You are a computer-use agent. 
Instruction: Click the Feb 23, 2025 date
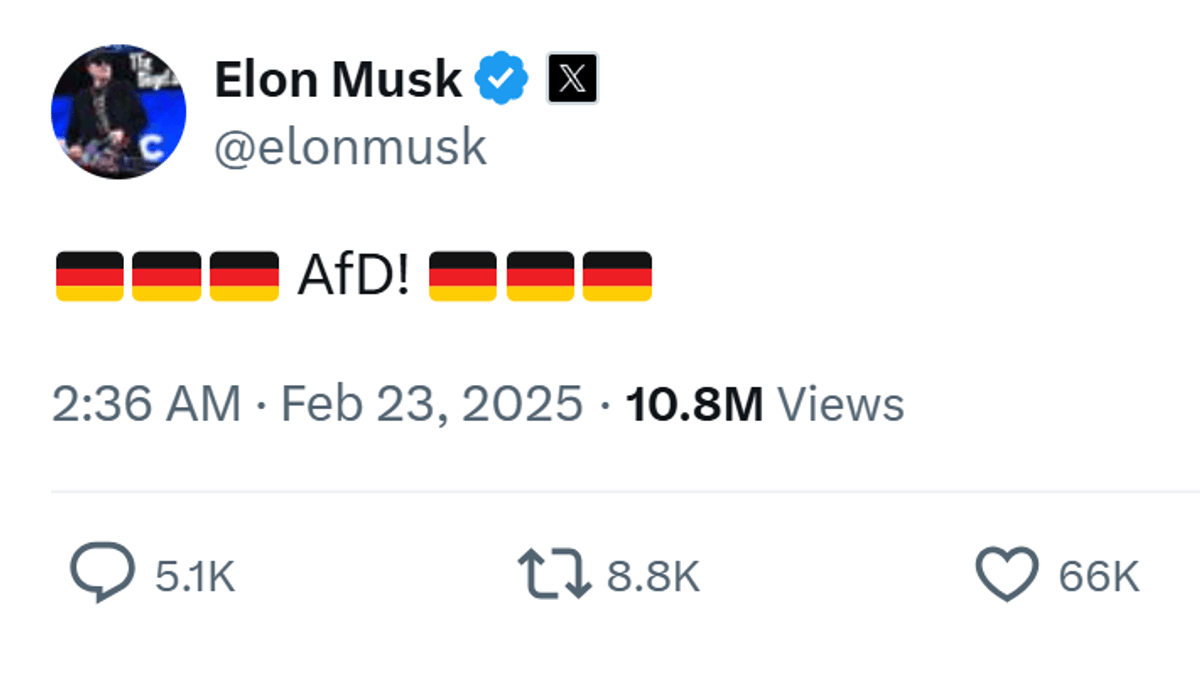(431, 405)
